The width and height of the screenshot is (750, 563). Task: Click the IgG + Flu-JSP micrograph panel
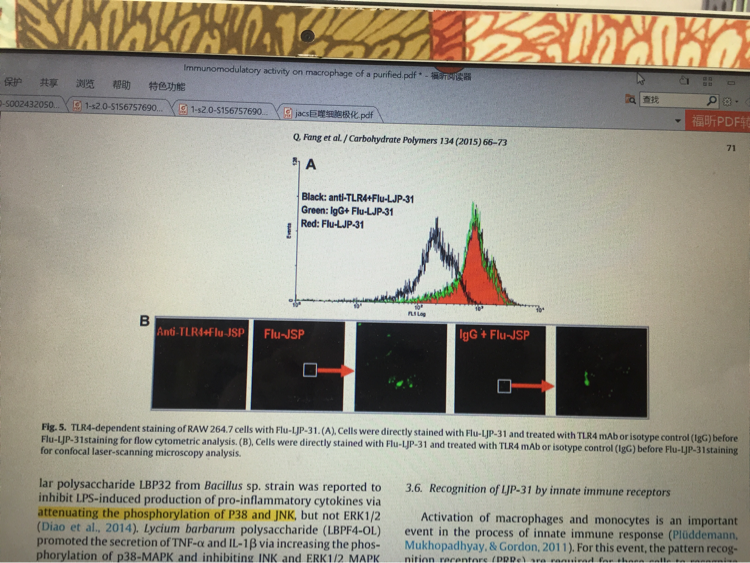pos(500,369)
